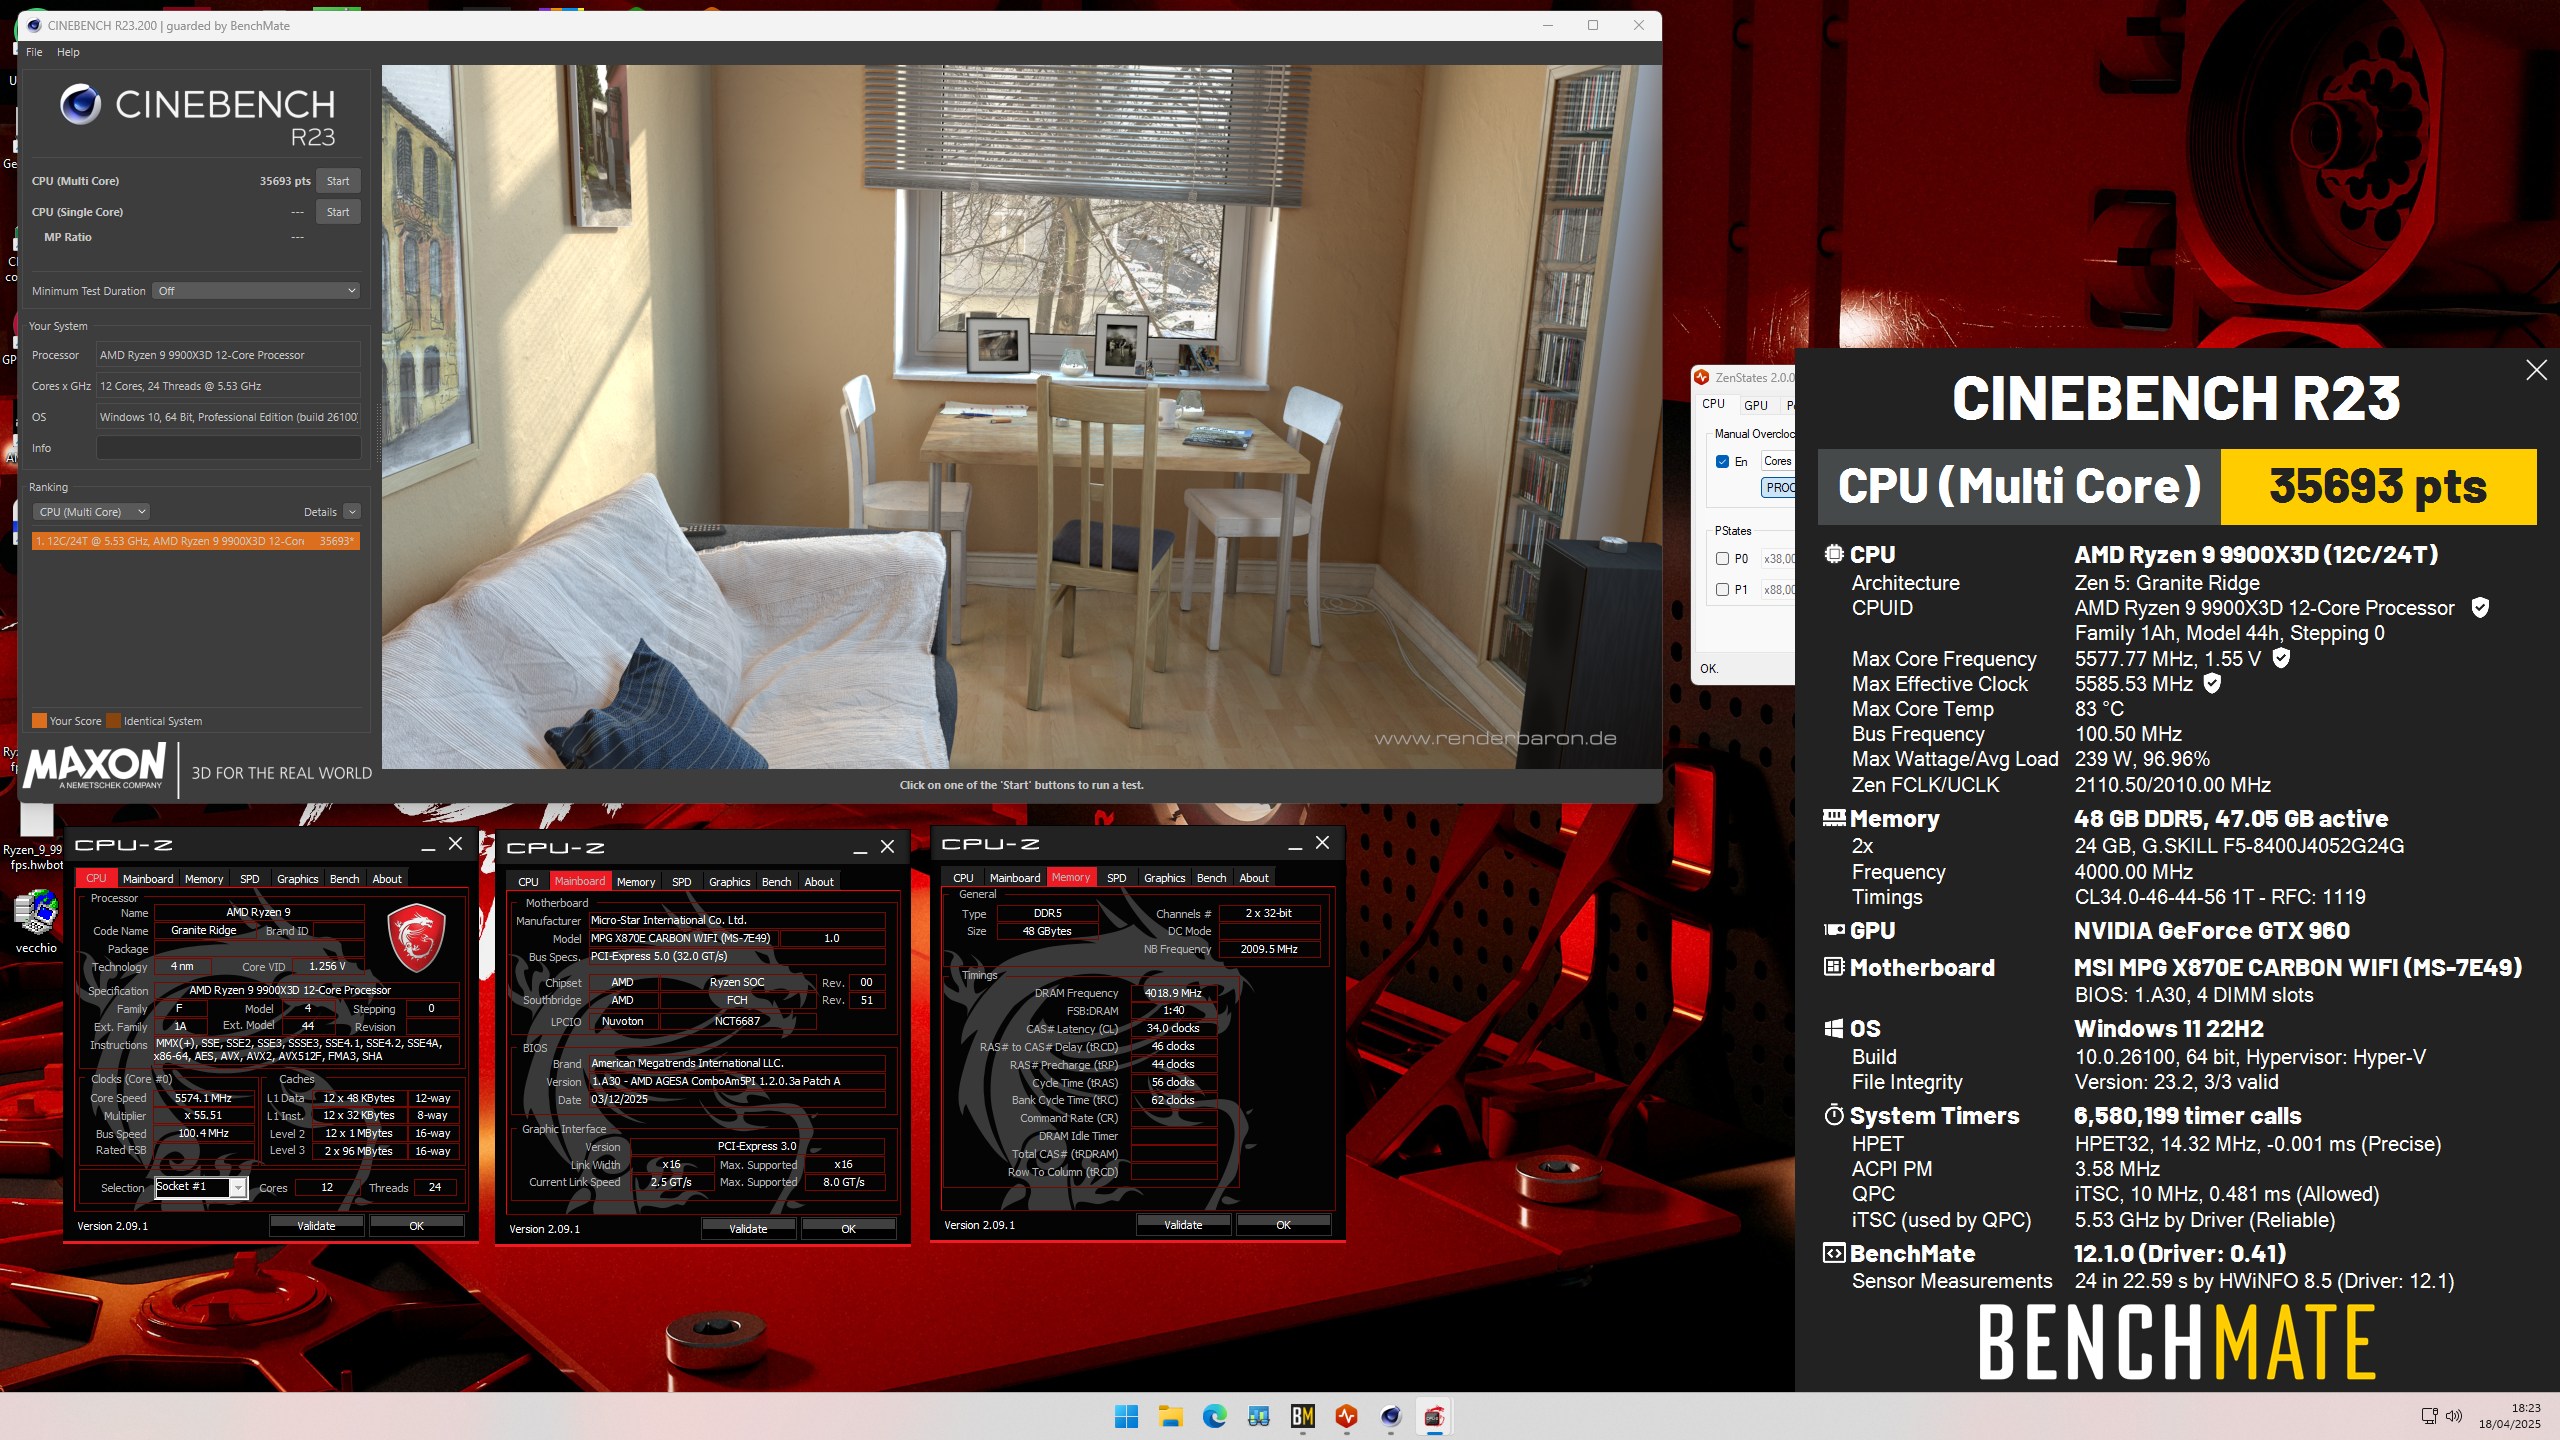2560x1440 pixels.
Task: Click verified shield next to Max Effective Clock
Action: click(2212, 683)
